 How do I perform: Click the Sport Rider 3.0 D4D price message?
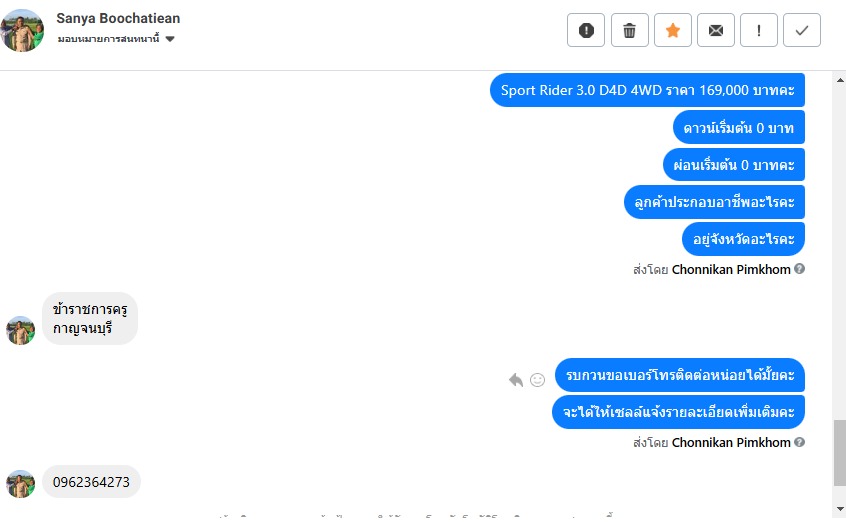tap(647, 90)
